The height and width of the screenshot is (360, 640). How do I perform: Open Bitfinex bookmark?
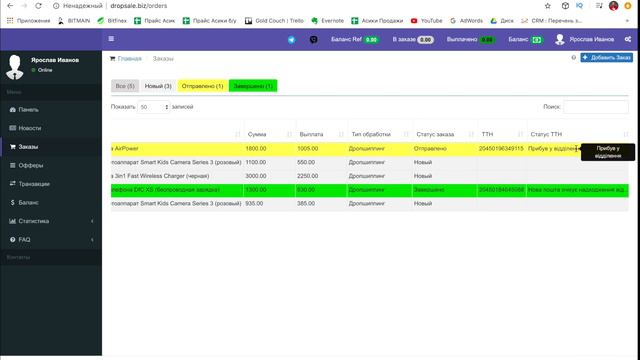pyautogui.click(x=112, y=20)
